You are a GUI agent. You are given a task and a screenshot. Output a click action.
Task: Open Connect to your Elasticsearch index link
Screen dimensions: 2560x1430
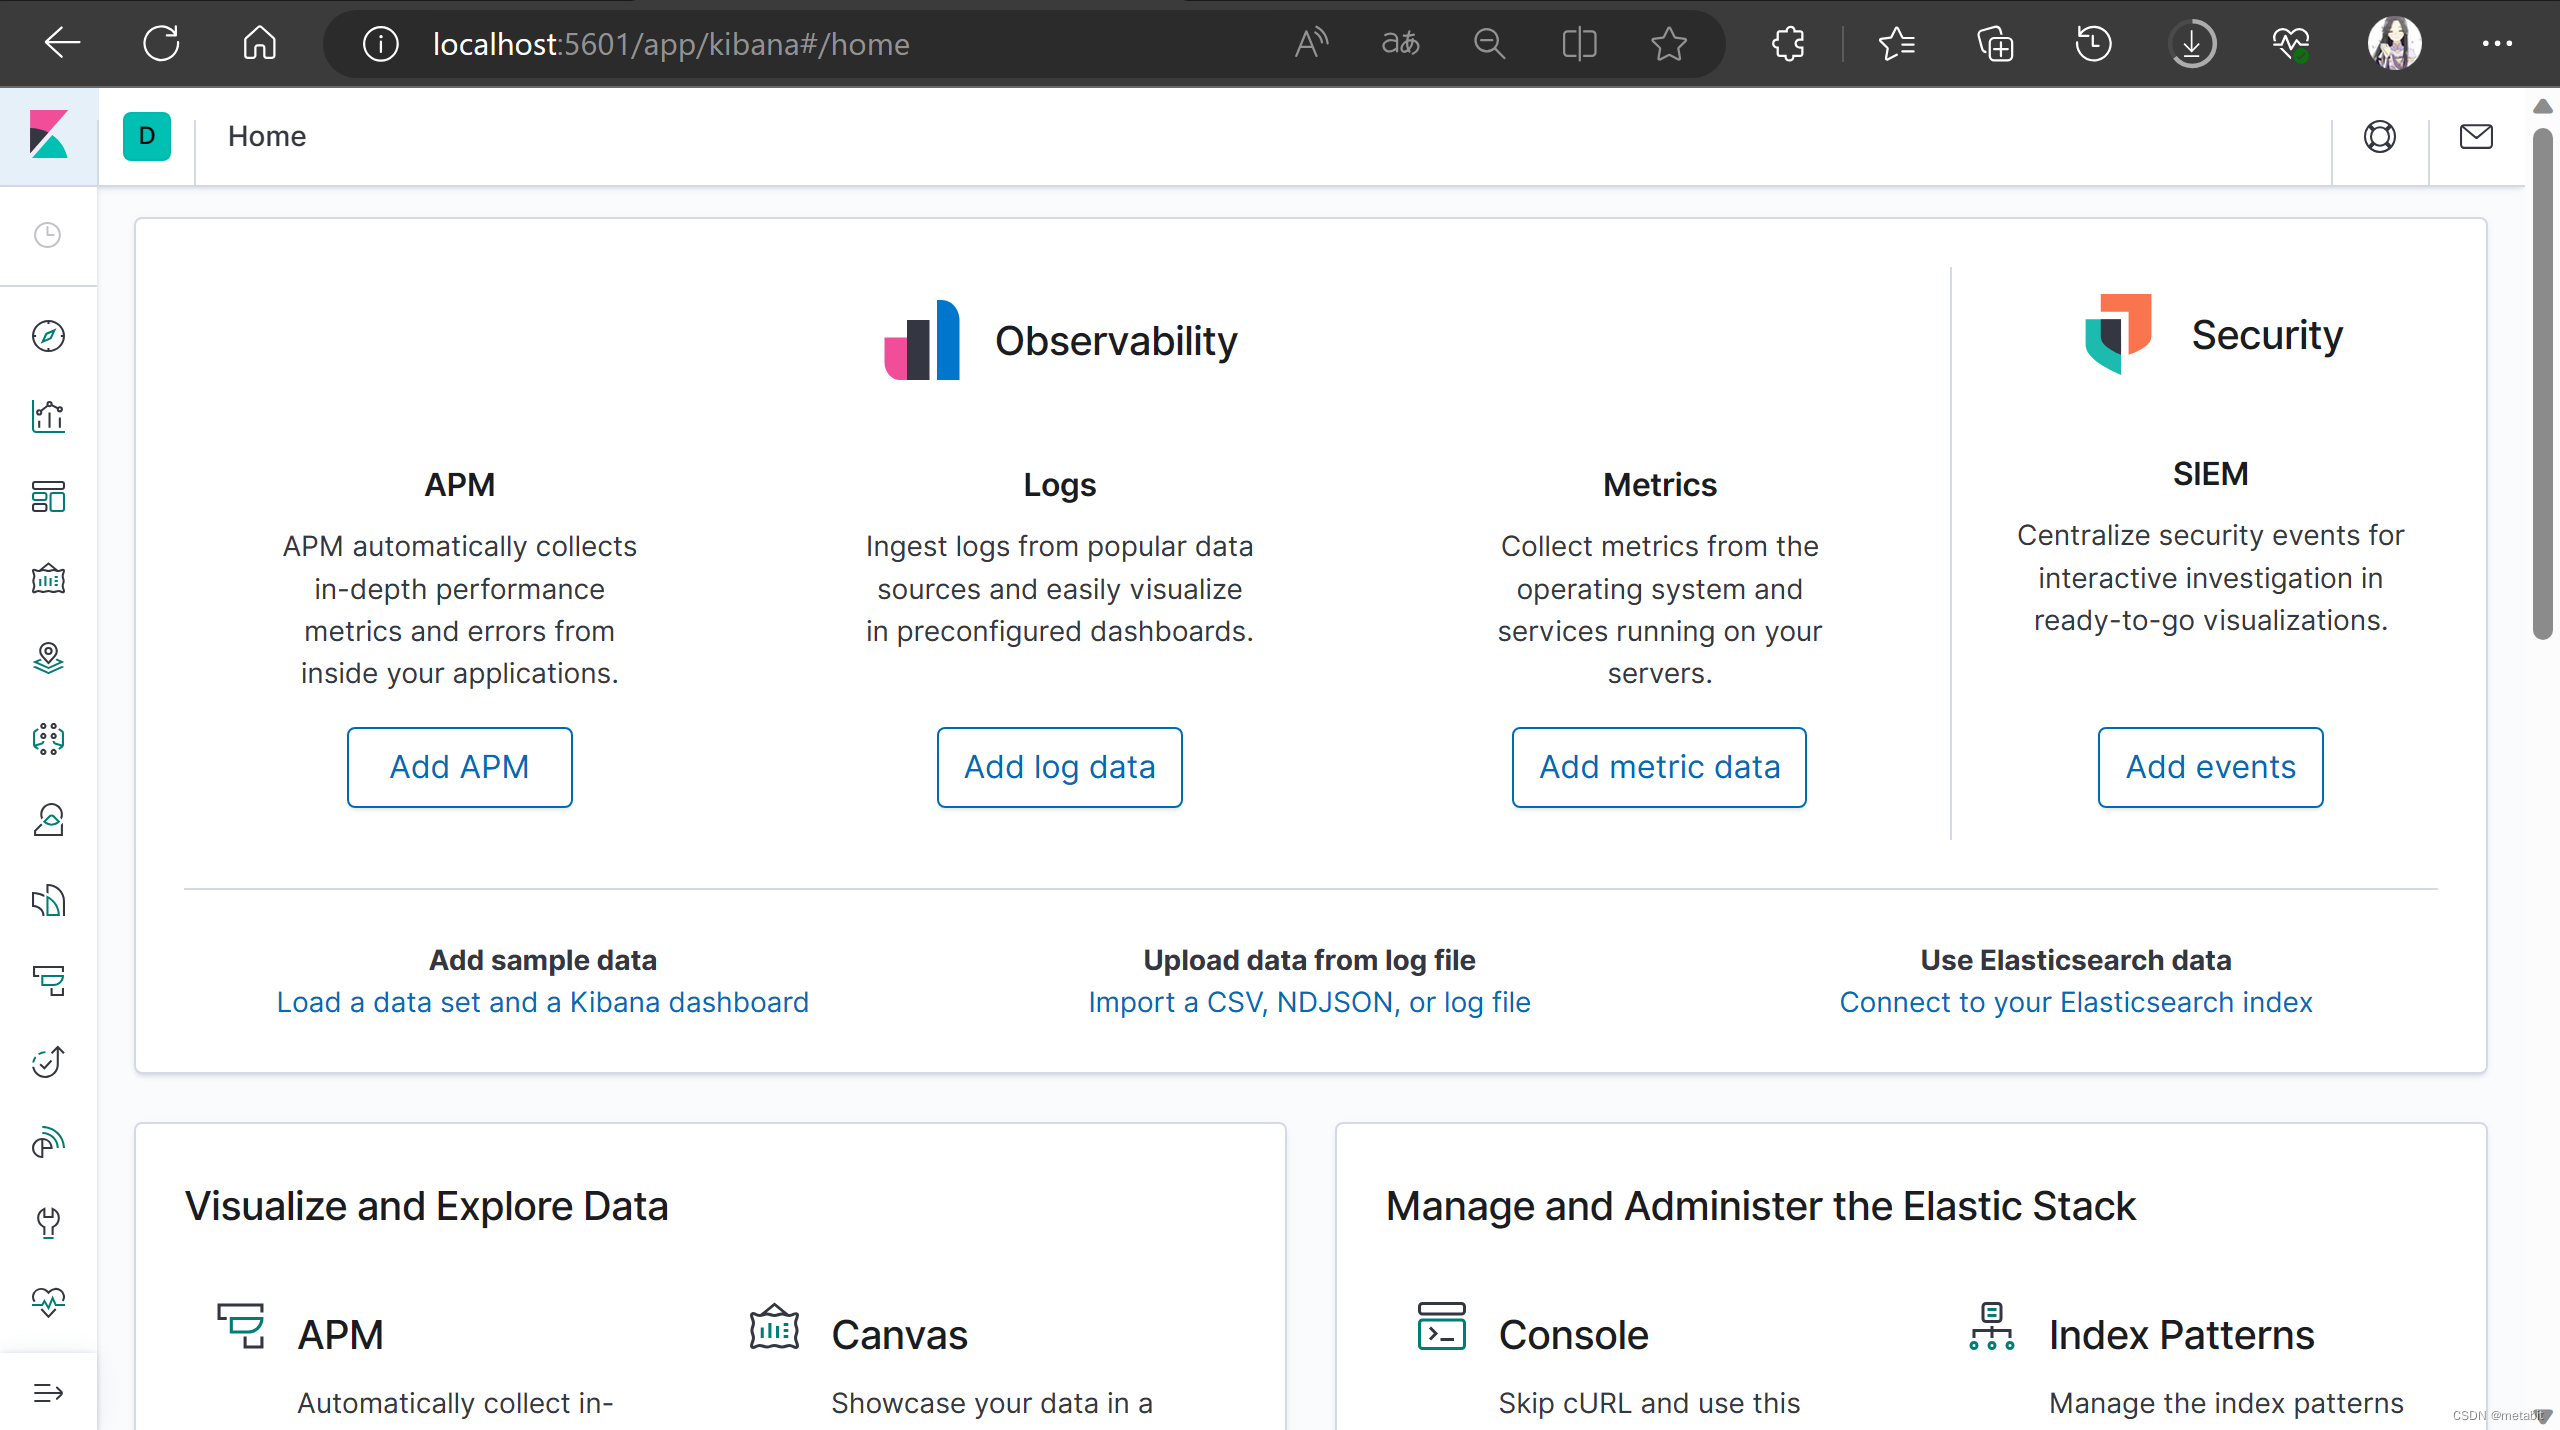pos(2076,1002)
